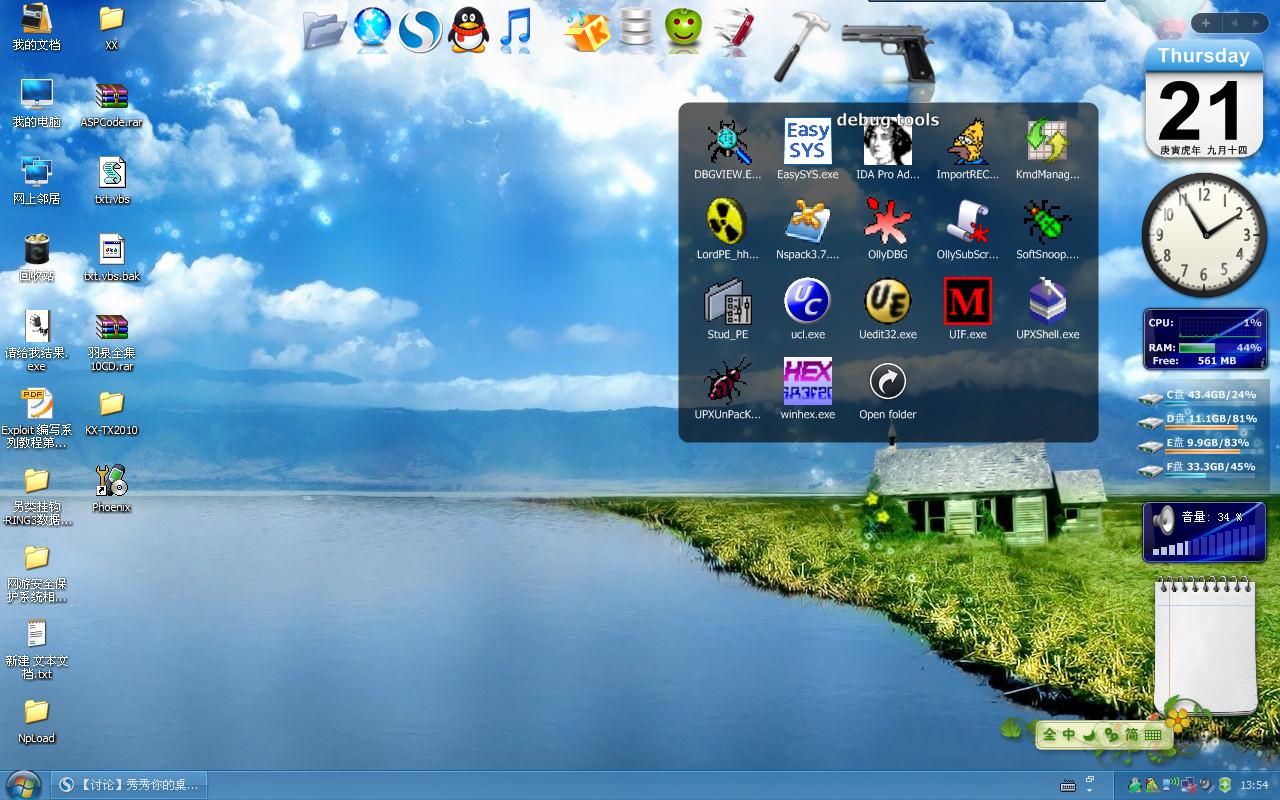Open the folder icon in top dock

pos(325,30)
